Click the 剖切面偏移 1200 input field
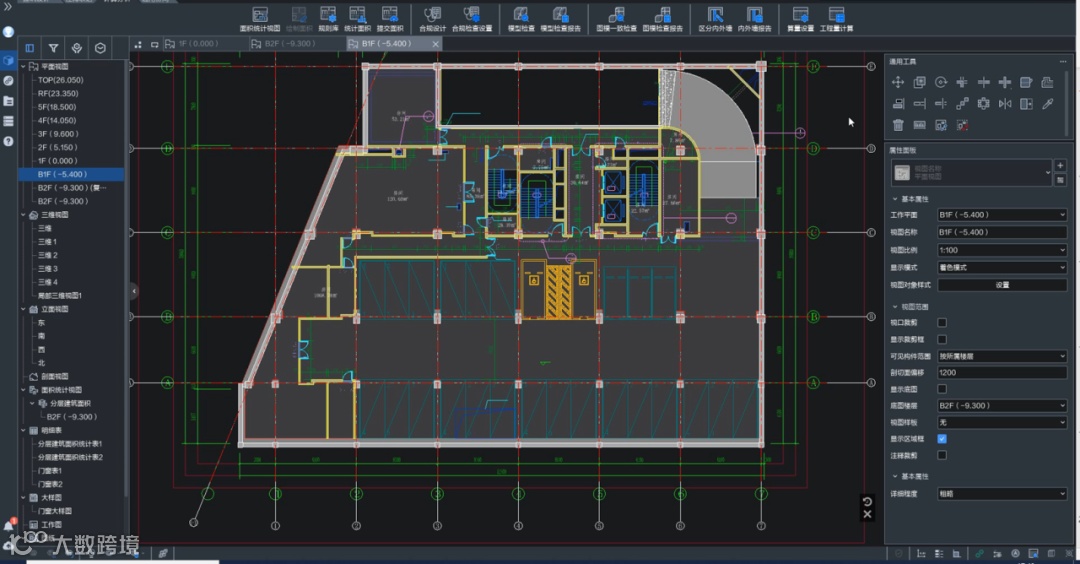Screen dimensions: 1080x564 click(x=1002, y=373)
